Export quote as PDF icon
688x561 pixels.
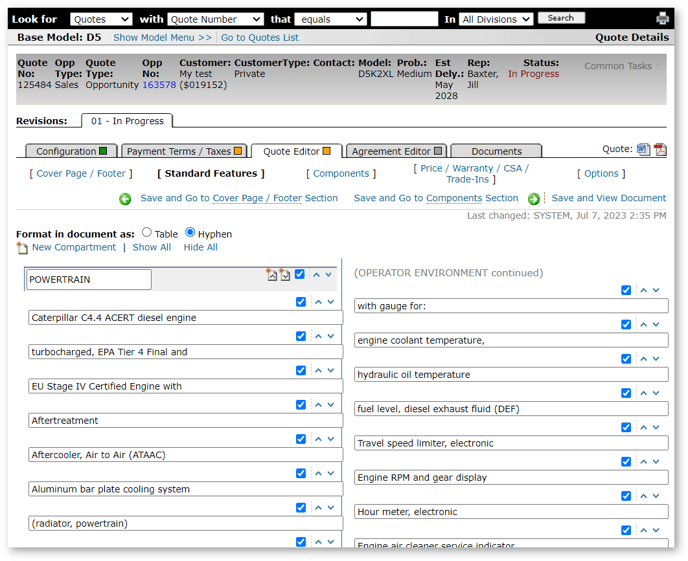(x=660, y=149)
